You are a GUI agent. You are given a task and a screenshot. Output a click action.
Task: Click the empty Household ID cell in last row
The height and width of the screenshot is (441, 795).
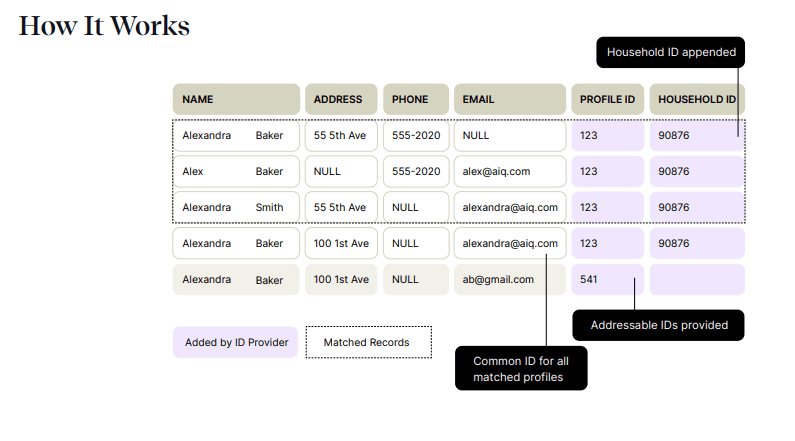(x=697, y=279)
